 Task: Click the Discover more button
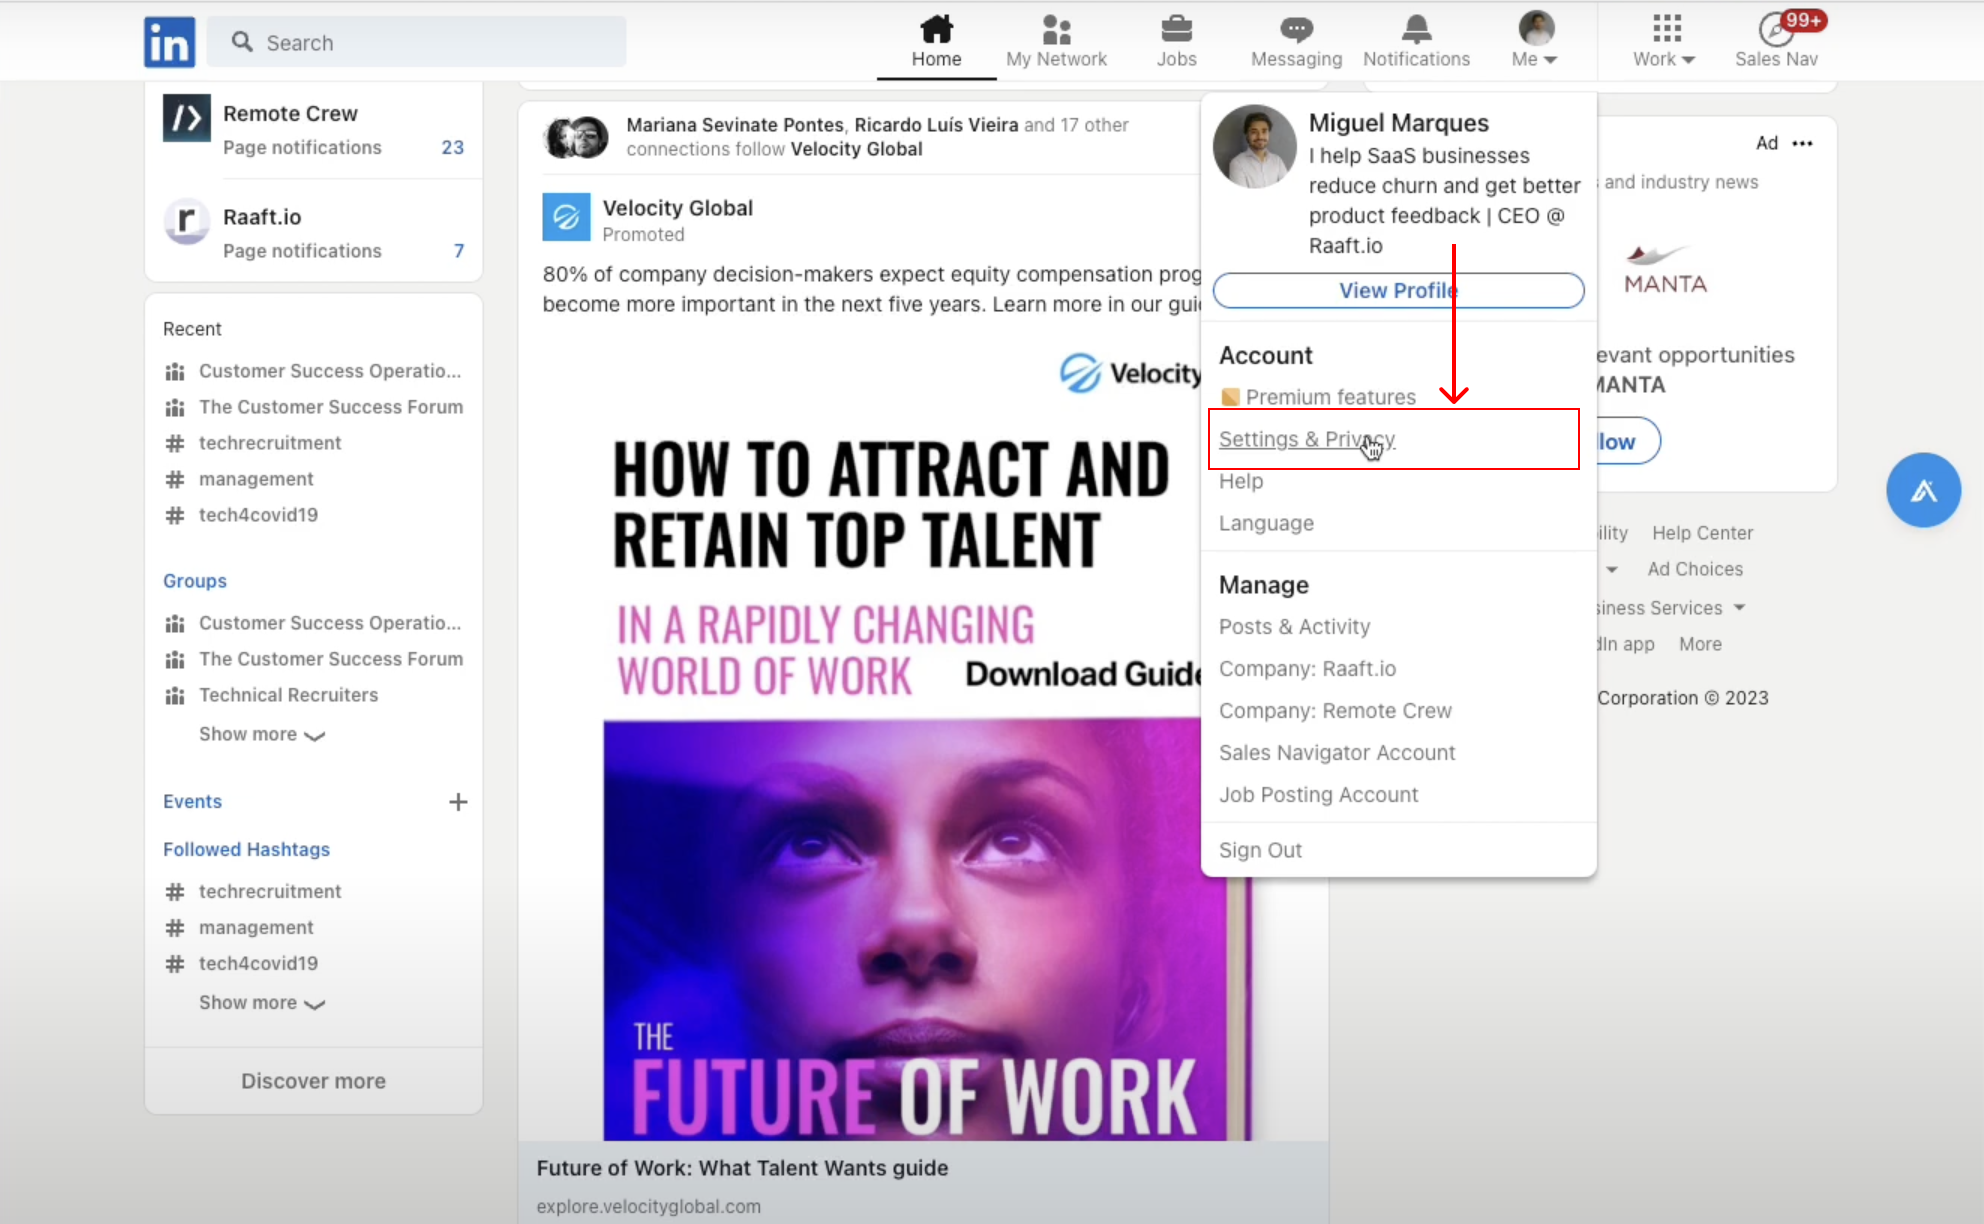(313, 1081)
